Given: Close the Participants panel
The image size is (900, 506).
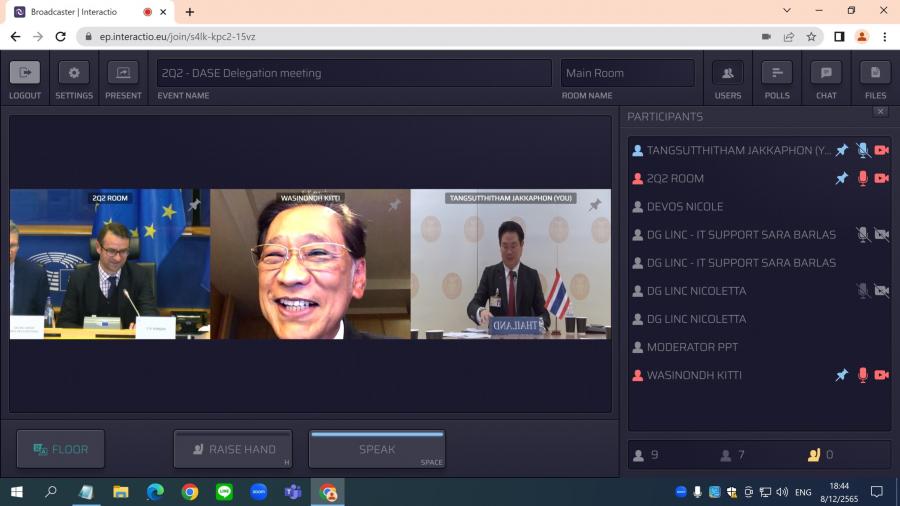Looking at the screenshot, I should pyautogui.click(x=880, y=112).
